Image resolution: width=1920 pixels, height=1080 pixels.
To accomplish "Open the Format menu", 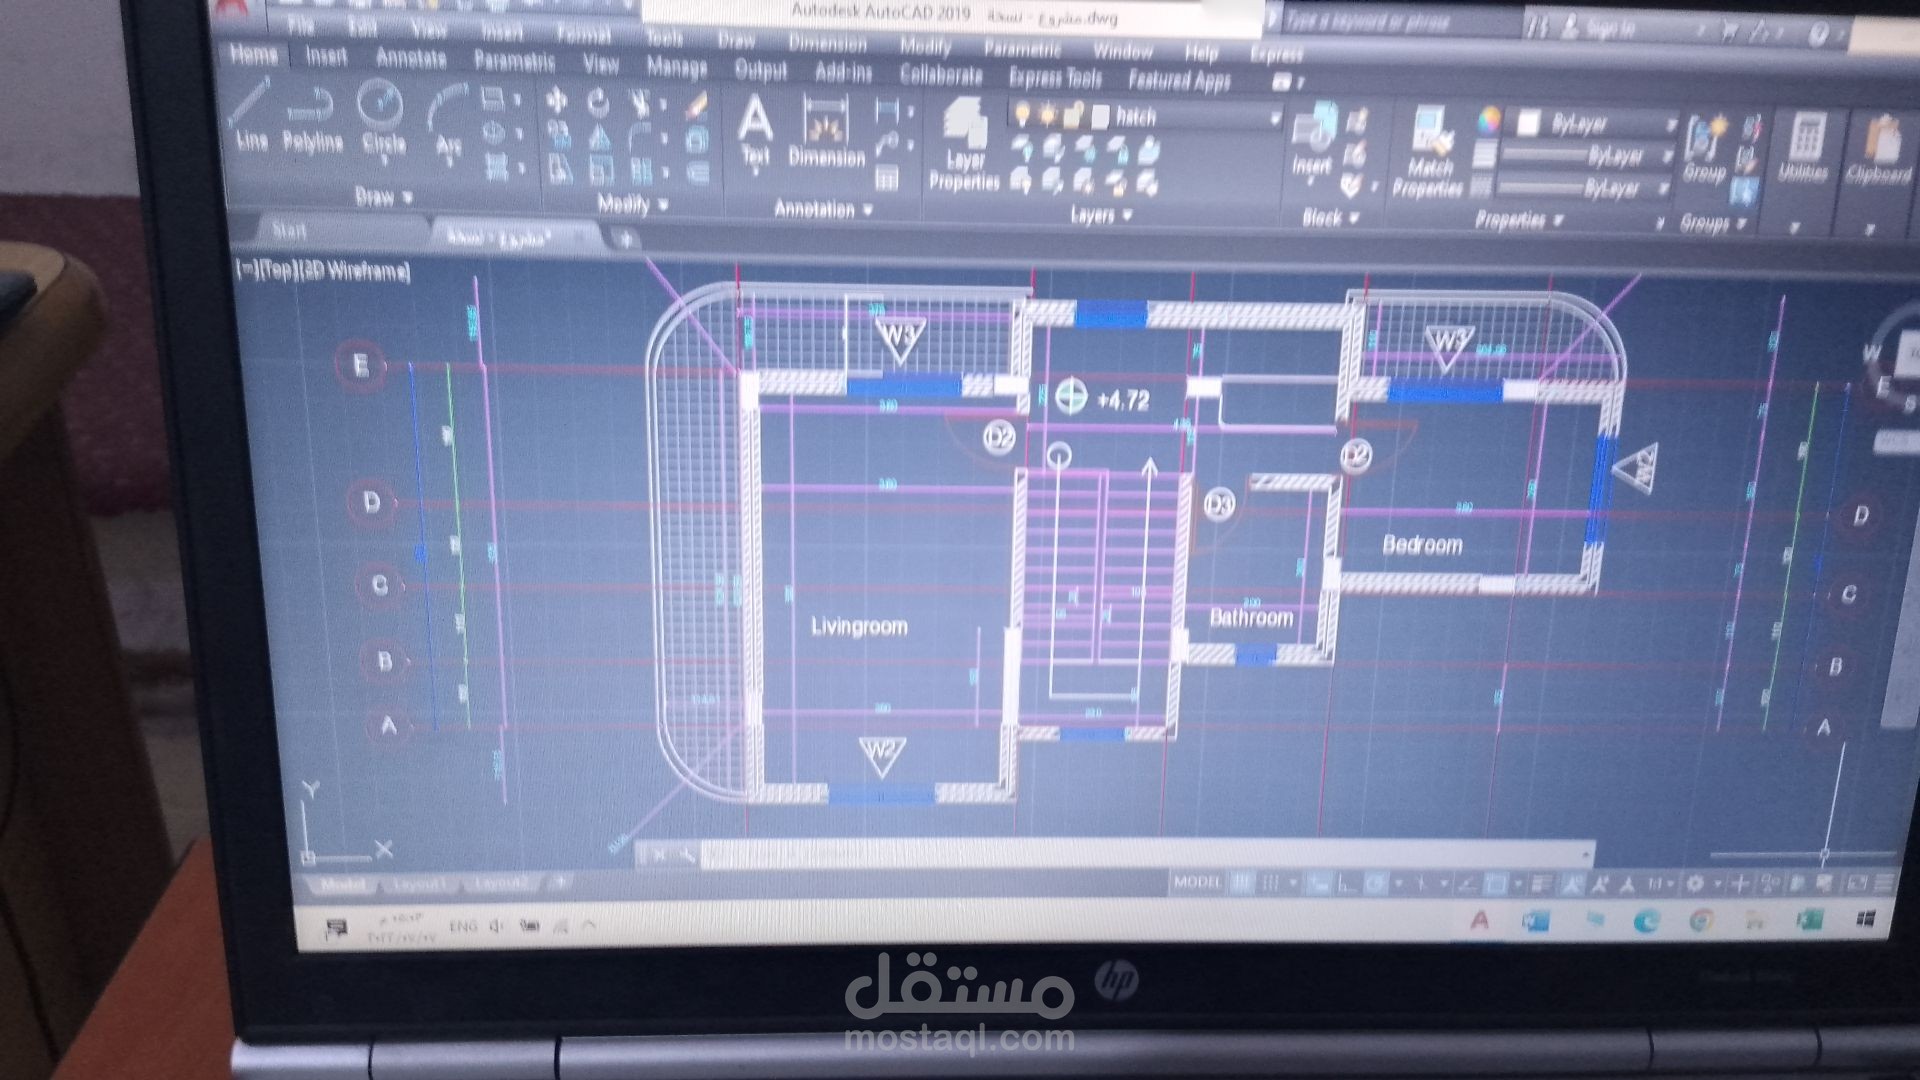I will point(583,35).
